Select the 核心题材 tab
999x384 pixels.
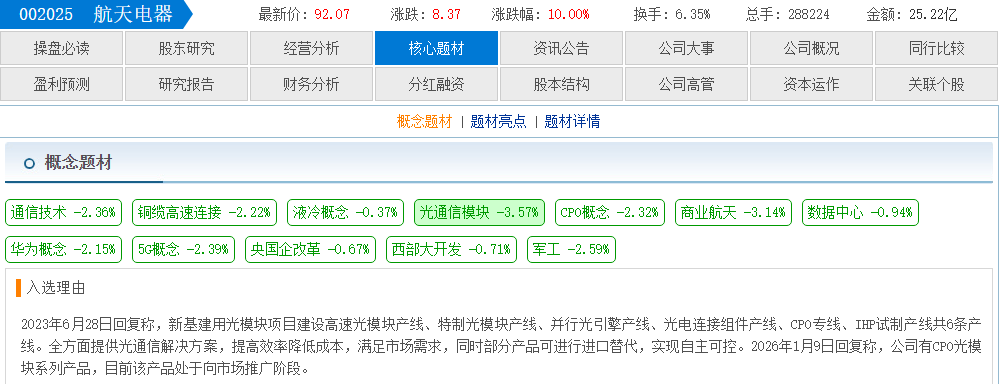point(436,48)
